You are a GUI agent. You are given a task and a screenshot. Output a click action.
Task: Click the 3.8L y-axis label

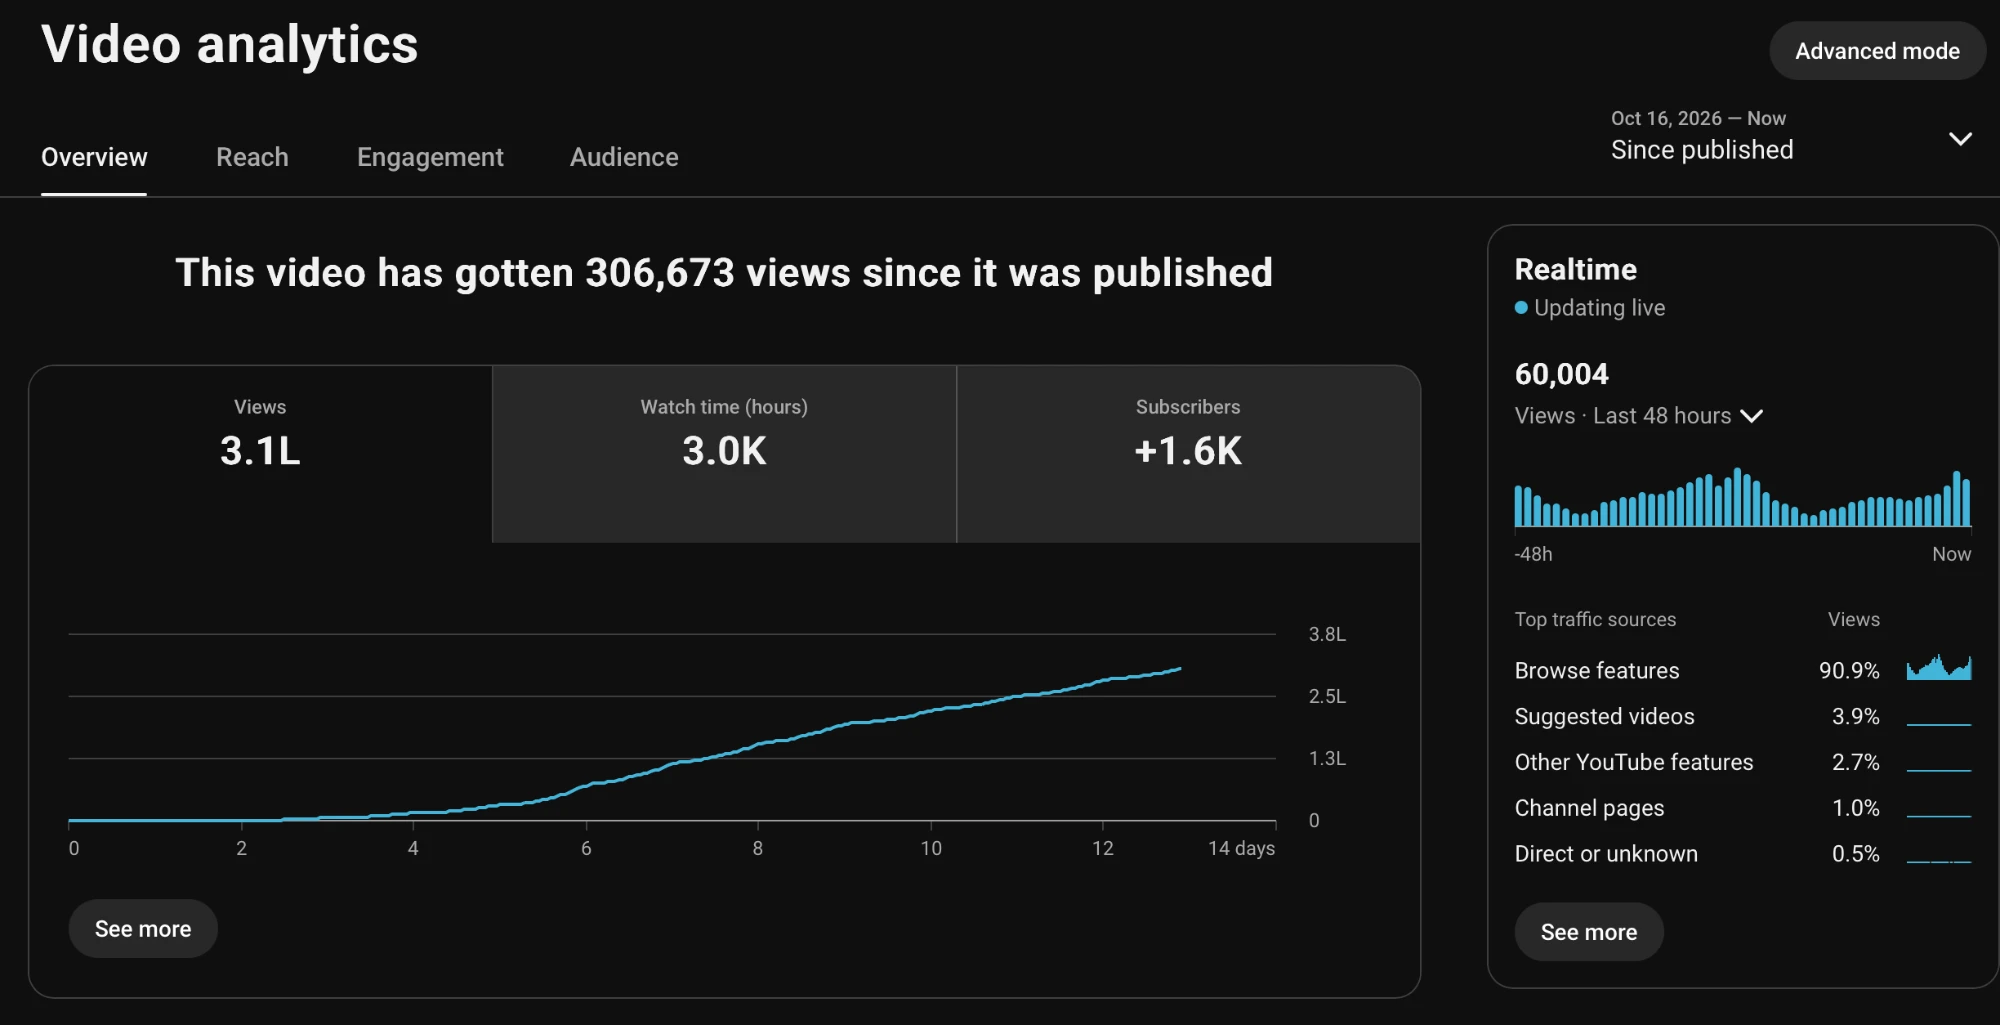tap(1327, 634)
